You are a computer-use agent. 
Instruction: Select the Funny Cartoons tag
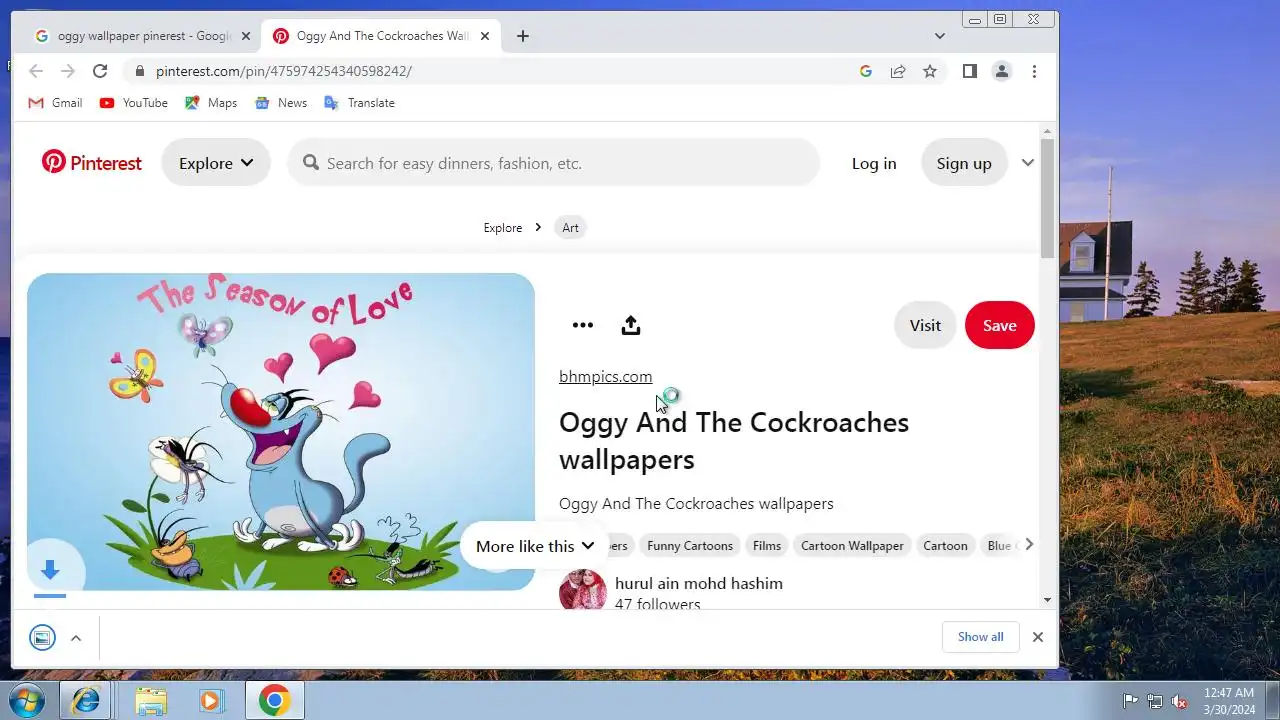click(x=690, y=545)
